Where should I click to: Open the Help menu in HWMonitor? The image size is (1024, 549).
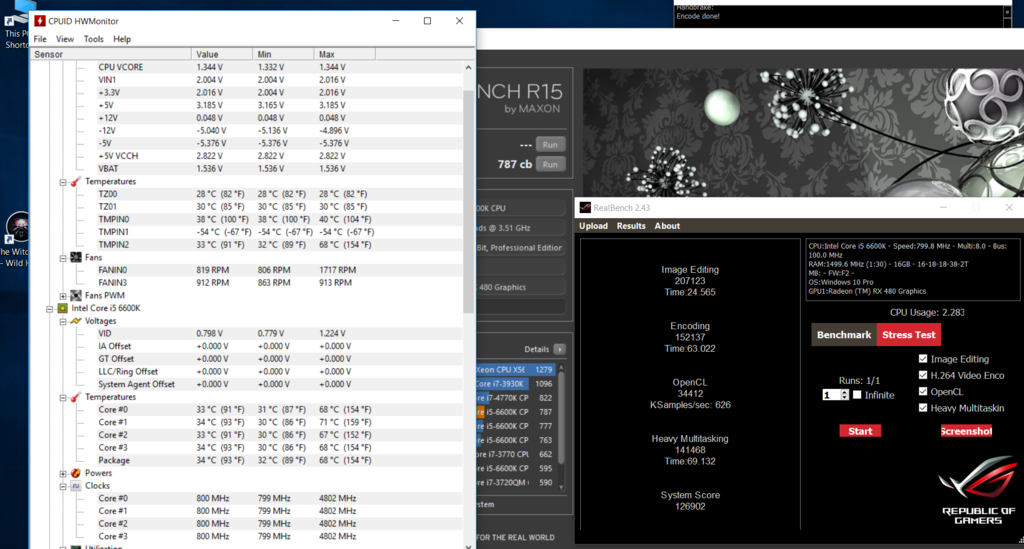122,39
